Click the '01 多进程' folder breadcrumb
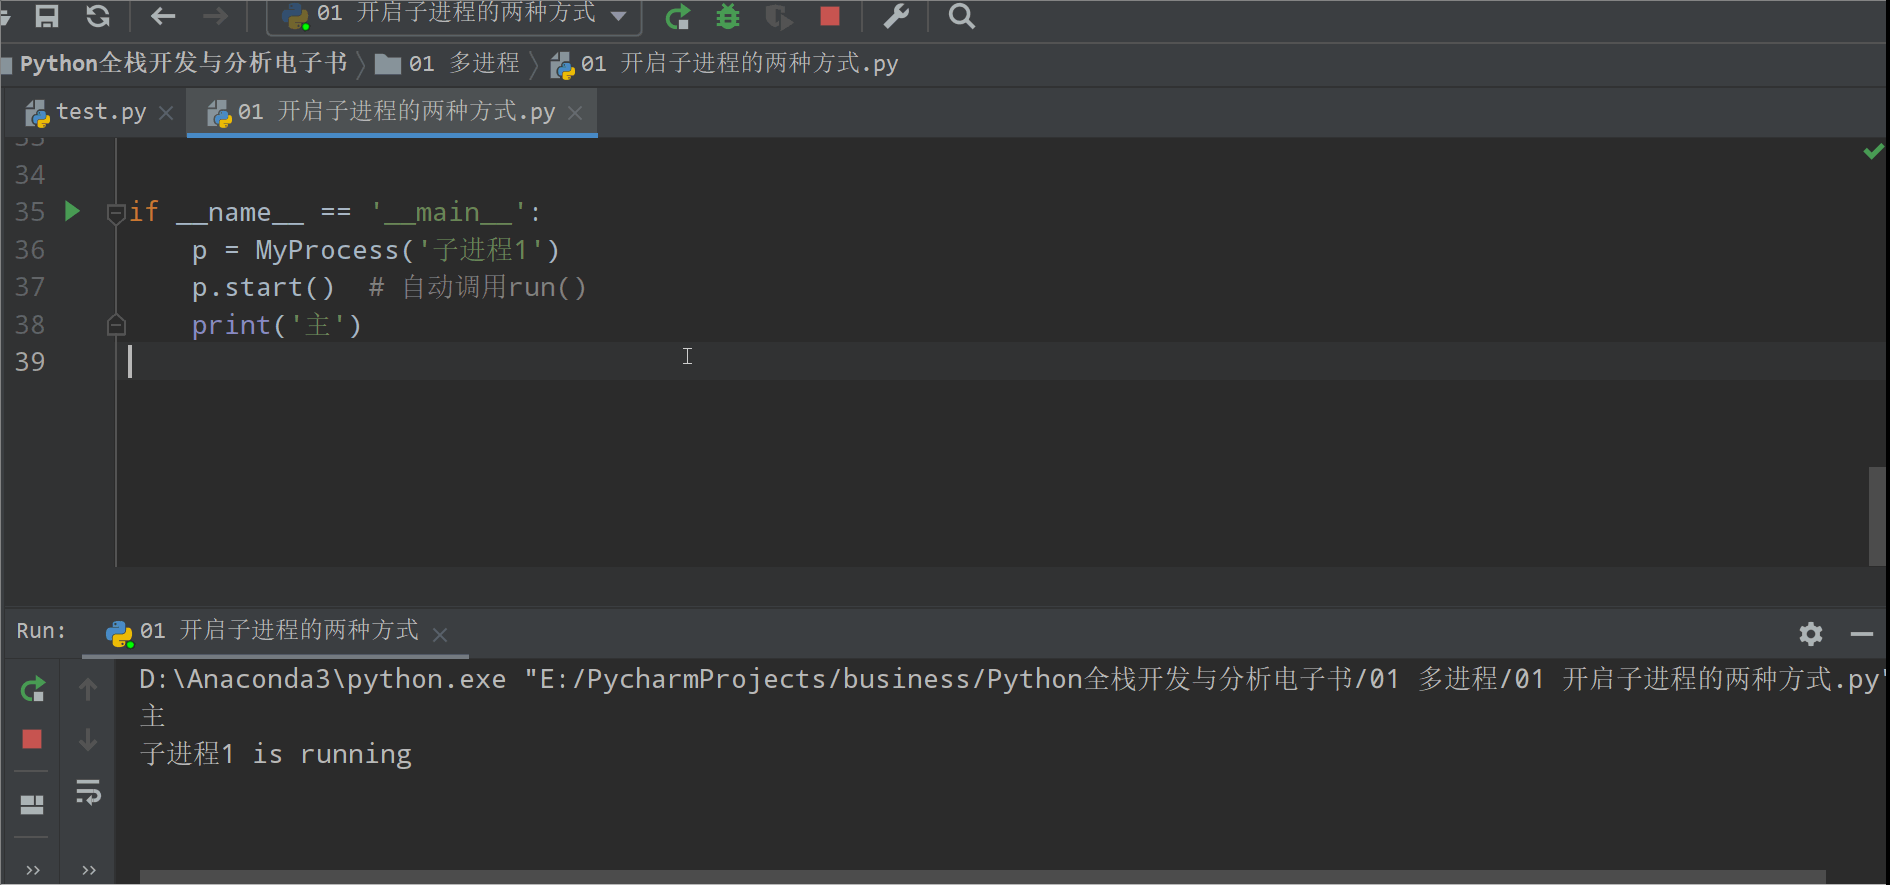The image size is (1890, 885). point(448,64)
